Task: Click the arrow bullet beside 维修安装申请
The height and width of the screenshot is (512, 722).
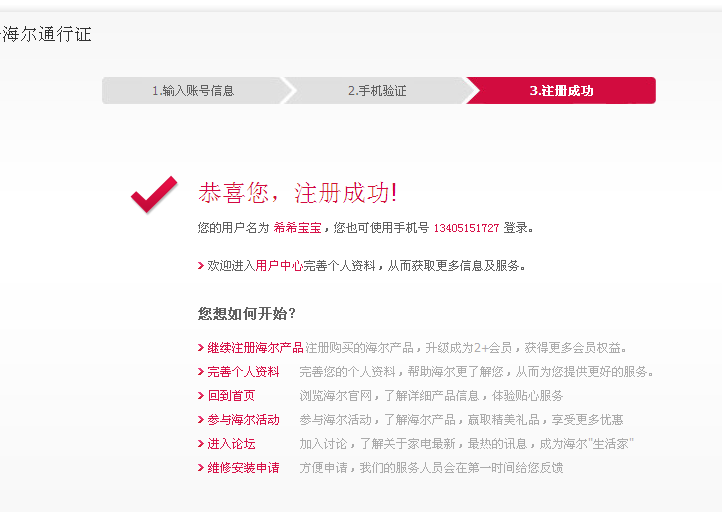Action: pos(201,468)
